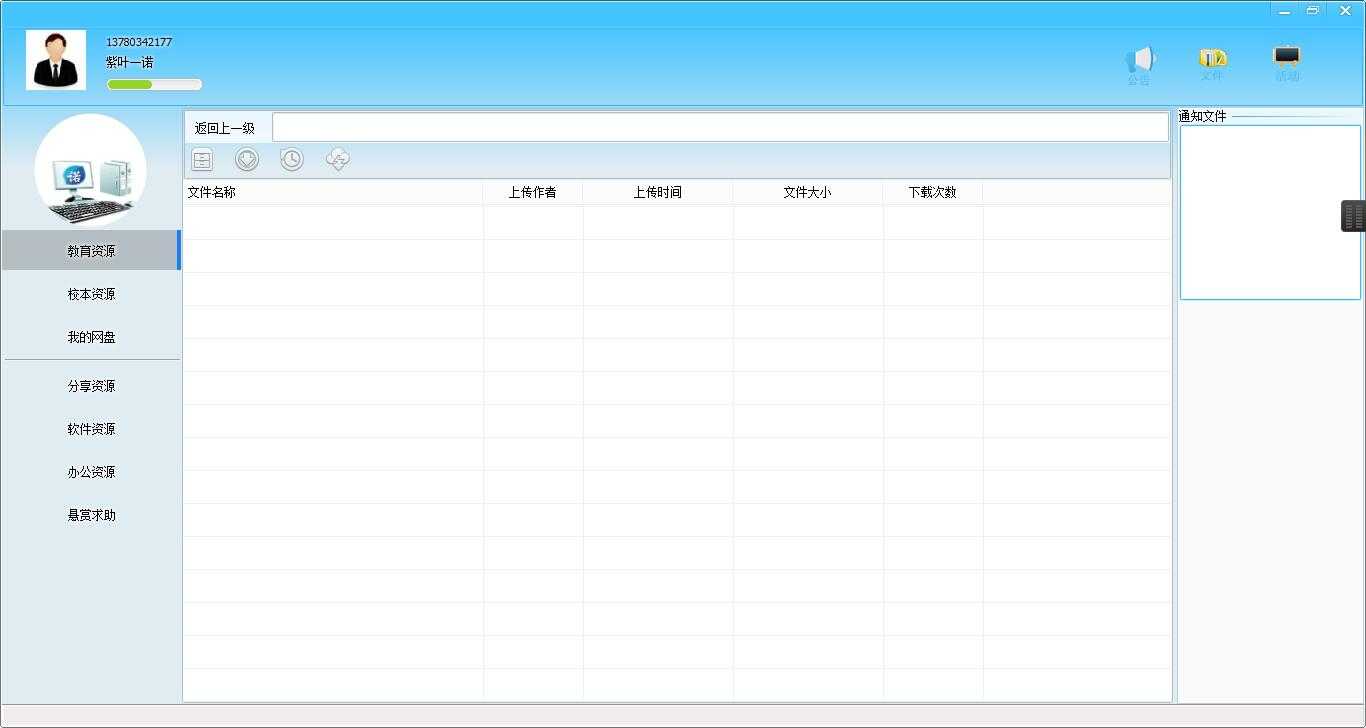Click the 返回上一级 button
The image size is (1366, 728).
(x=225, y=128)
